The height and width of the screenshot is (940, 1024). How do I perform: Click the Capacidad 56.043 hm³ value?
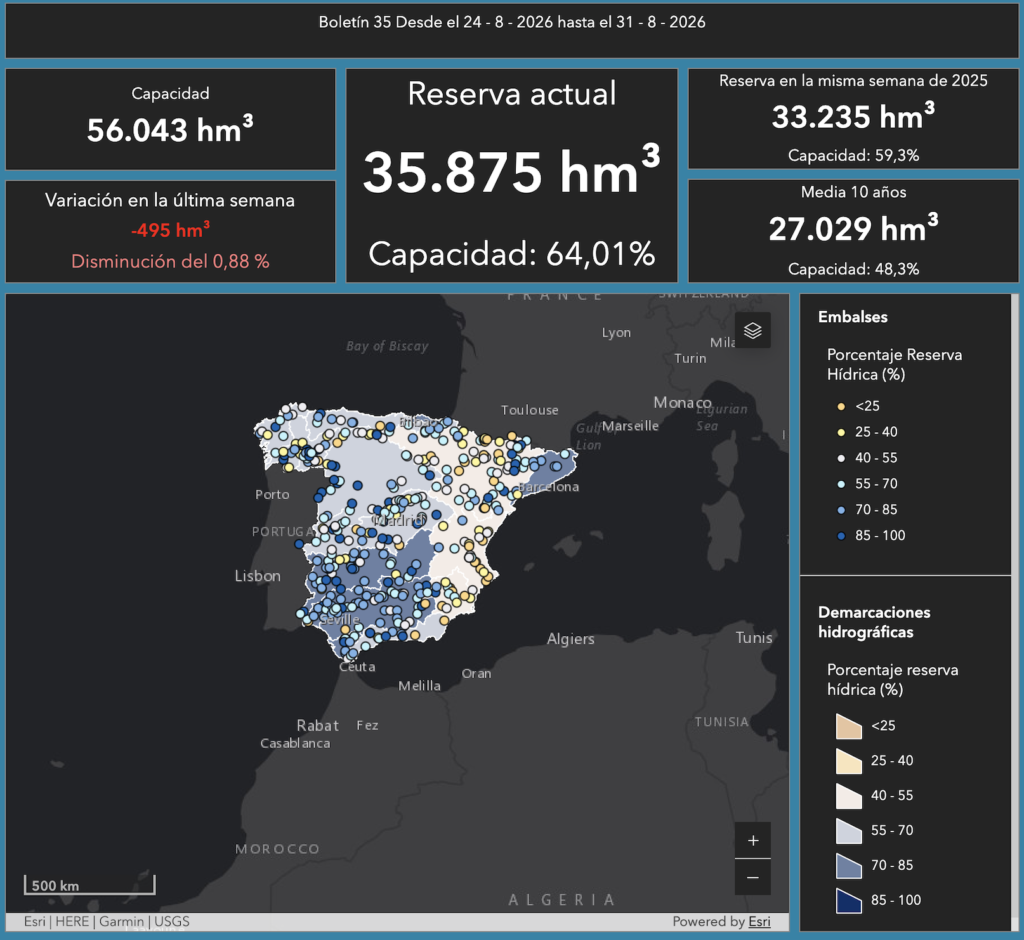click(170, 129)
